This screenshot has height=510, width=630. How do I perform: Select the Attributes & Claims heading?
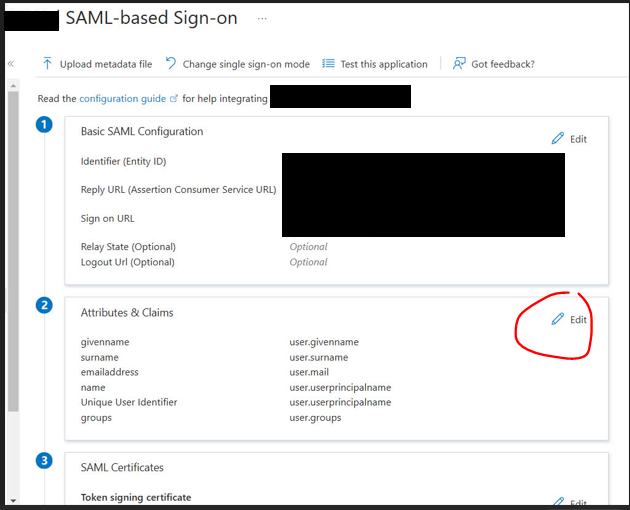click(127, 313)
